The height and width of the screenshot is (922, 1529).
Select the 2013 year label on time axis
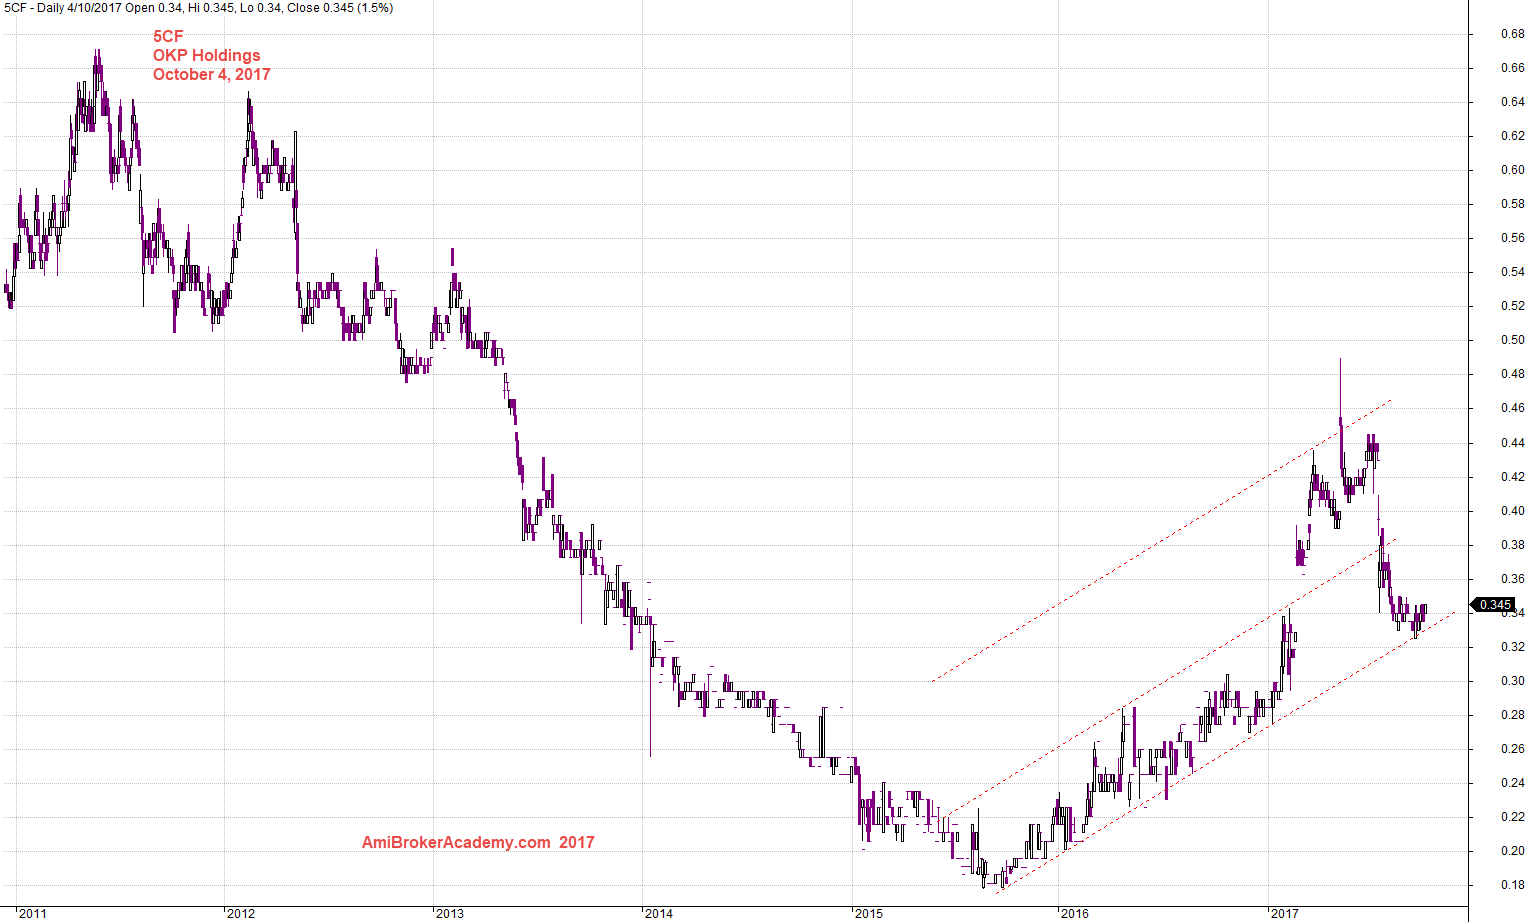click(x=450, y=913)
